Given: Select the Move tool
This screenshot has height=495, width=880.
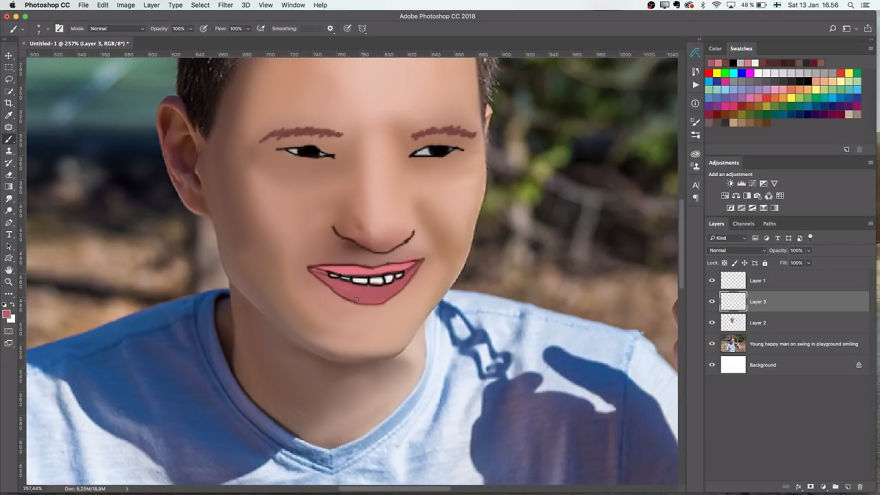Looking at the screenshot, I should (x=9, y=55).
